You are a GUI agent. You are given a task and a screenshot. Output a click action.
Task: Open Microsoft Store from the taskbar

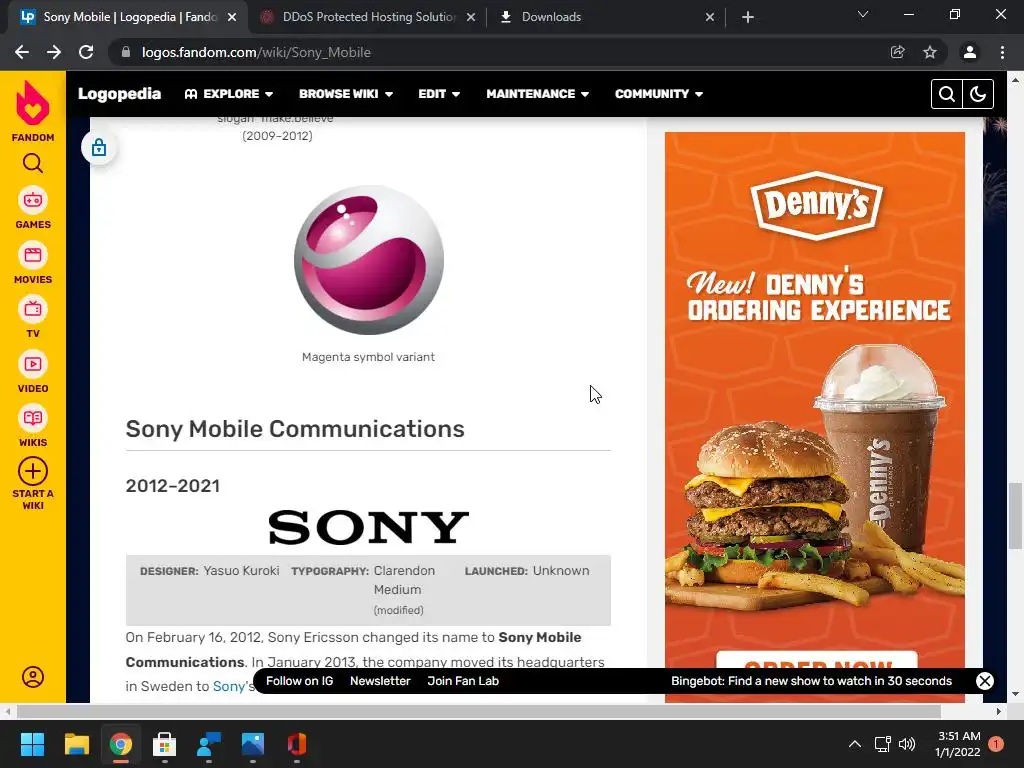tap(165, 744)
